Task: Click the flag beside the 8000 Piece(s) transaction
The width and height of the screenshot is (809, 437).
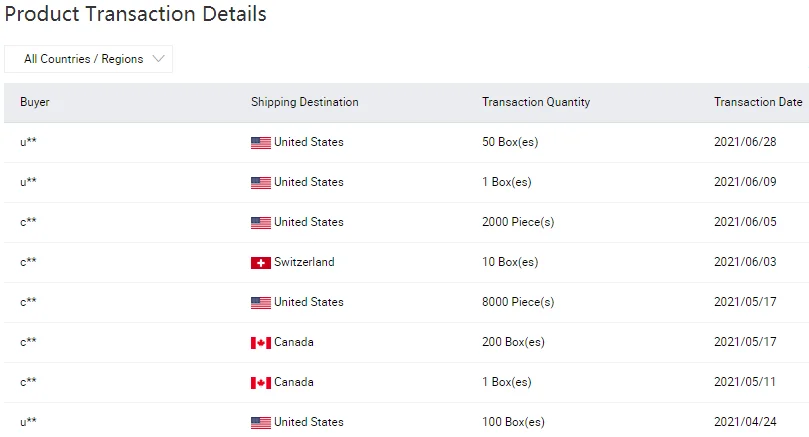Action: click(260, 303)
